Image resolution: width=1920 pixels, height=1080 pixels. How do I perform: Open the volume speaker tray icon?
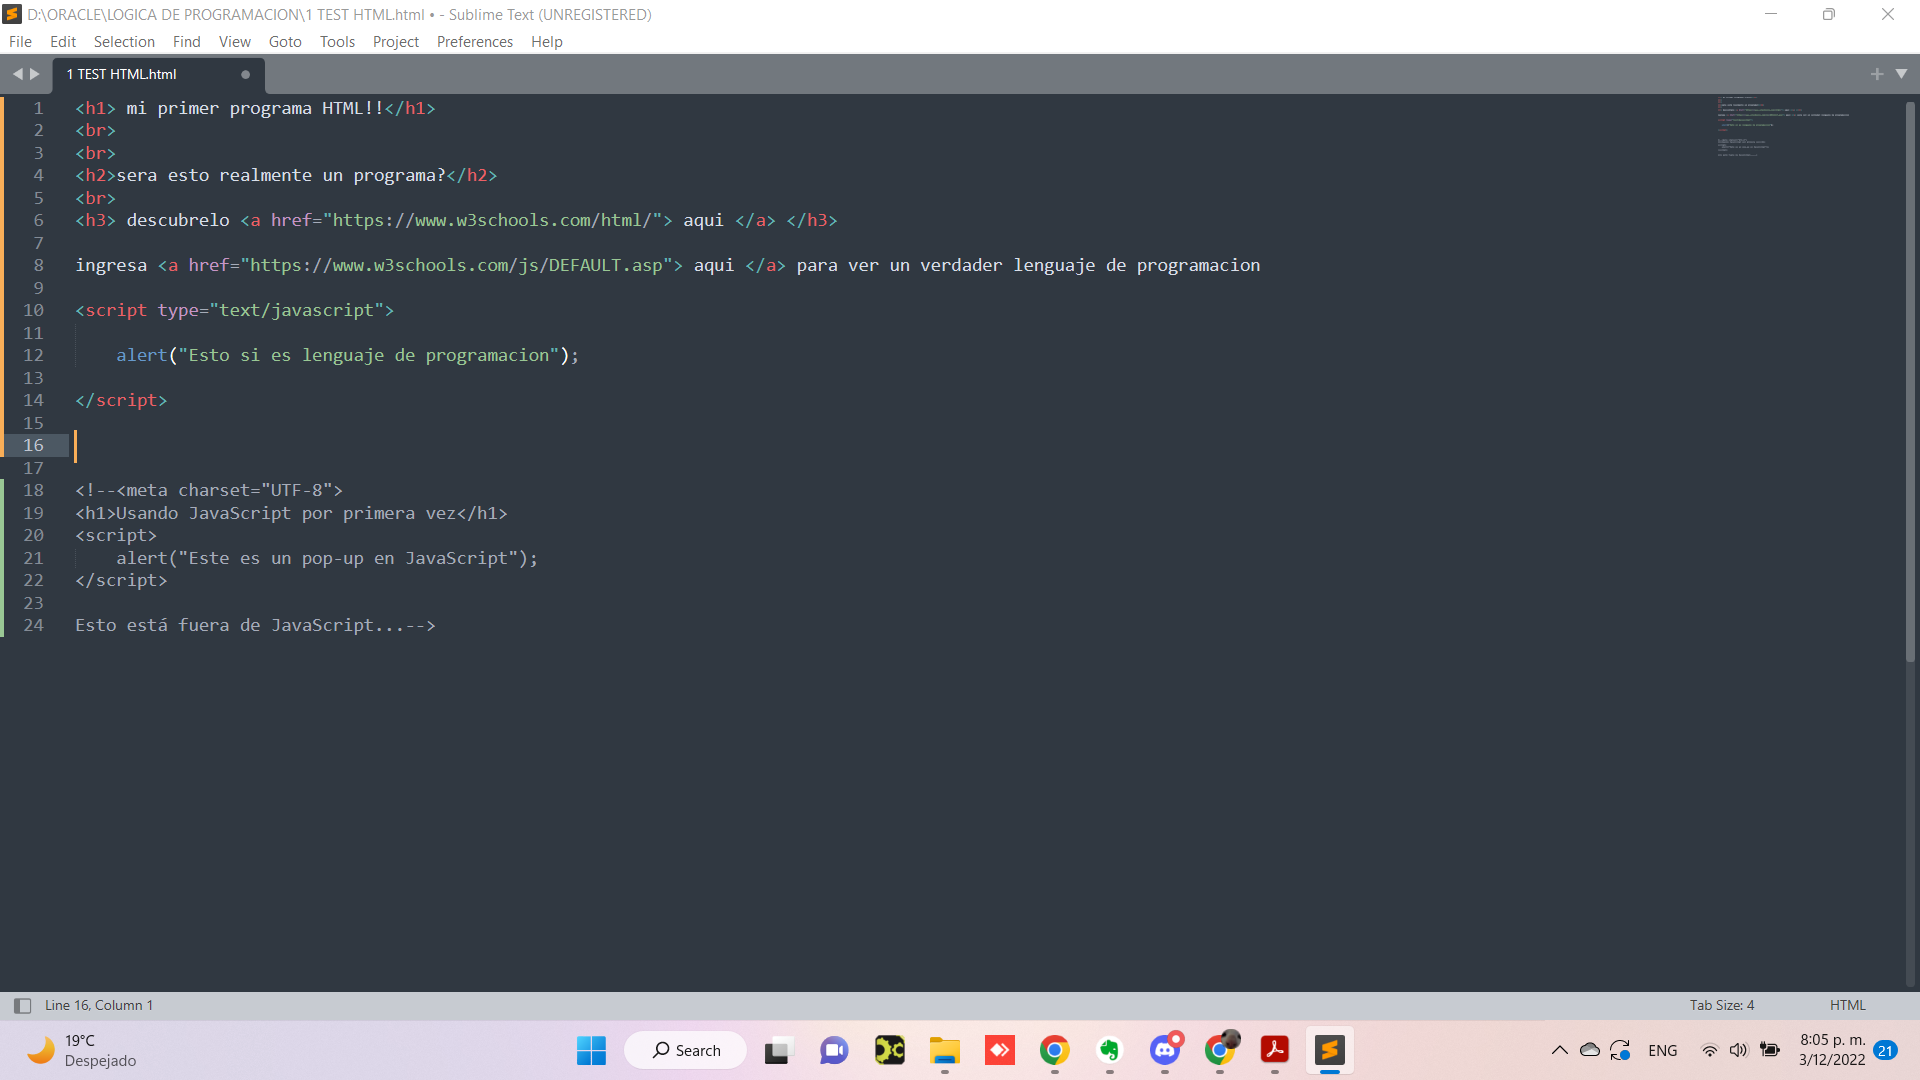coord(1739,1050)
